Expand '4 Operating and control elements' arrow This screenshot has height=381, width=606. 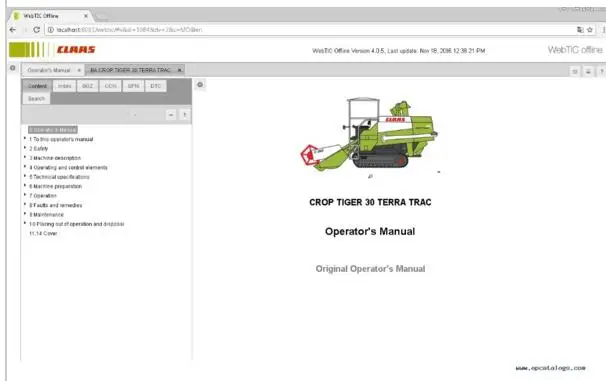point(25,167)
